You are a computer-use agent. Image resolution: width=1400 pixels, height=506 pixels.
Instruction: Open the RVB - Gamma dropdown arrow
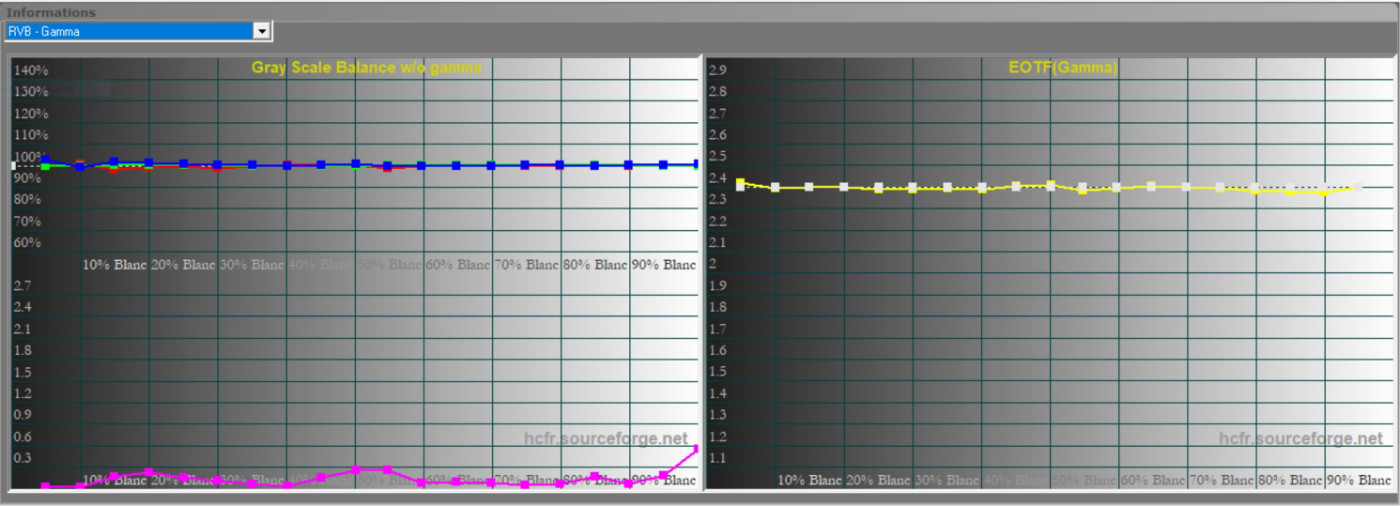click(x=262, y=31)
